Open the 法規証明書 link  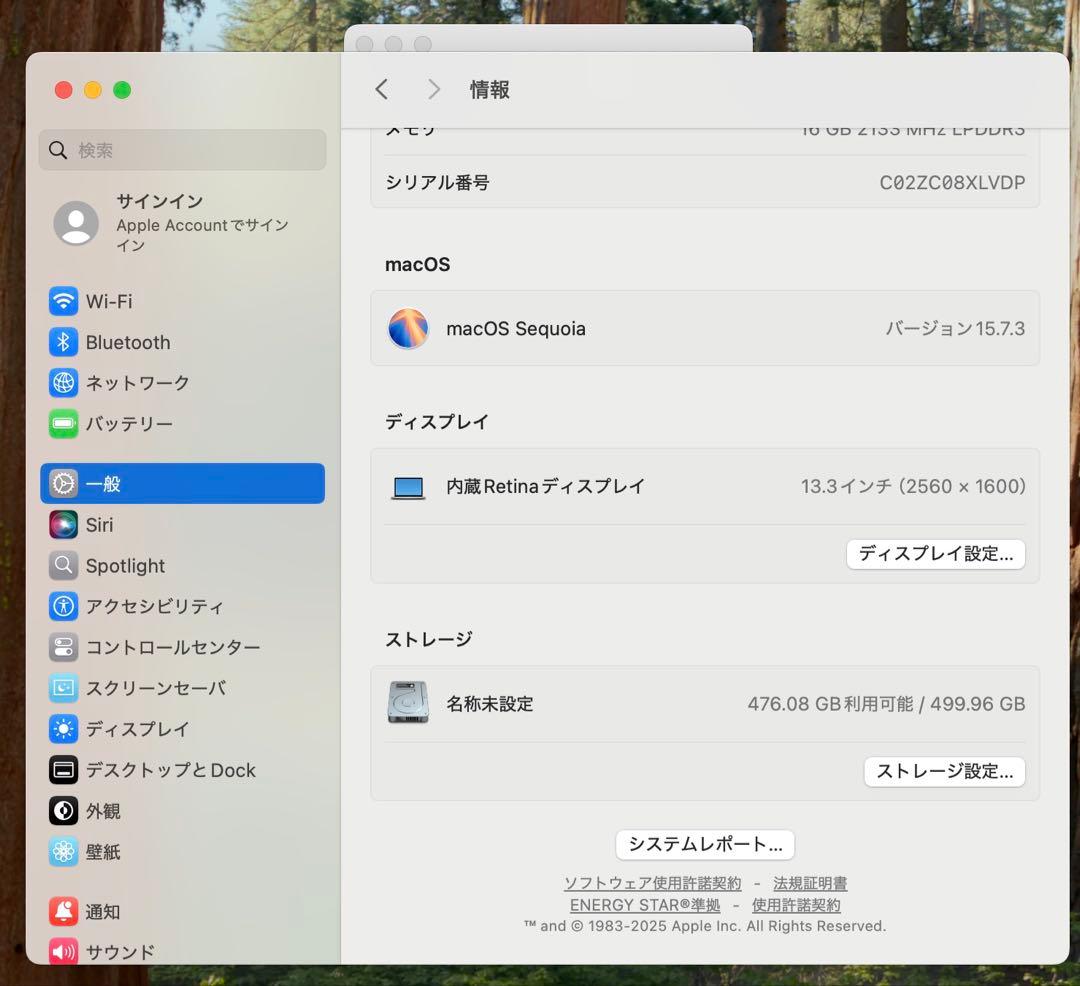(x=809, y=883)
